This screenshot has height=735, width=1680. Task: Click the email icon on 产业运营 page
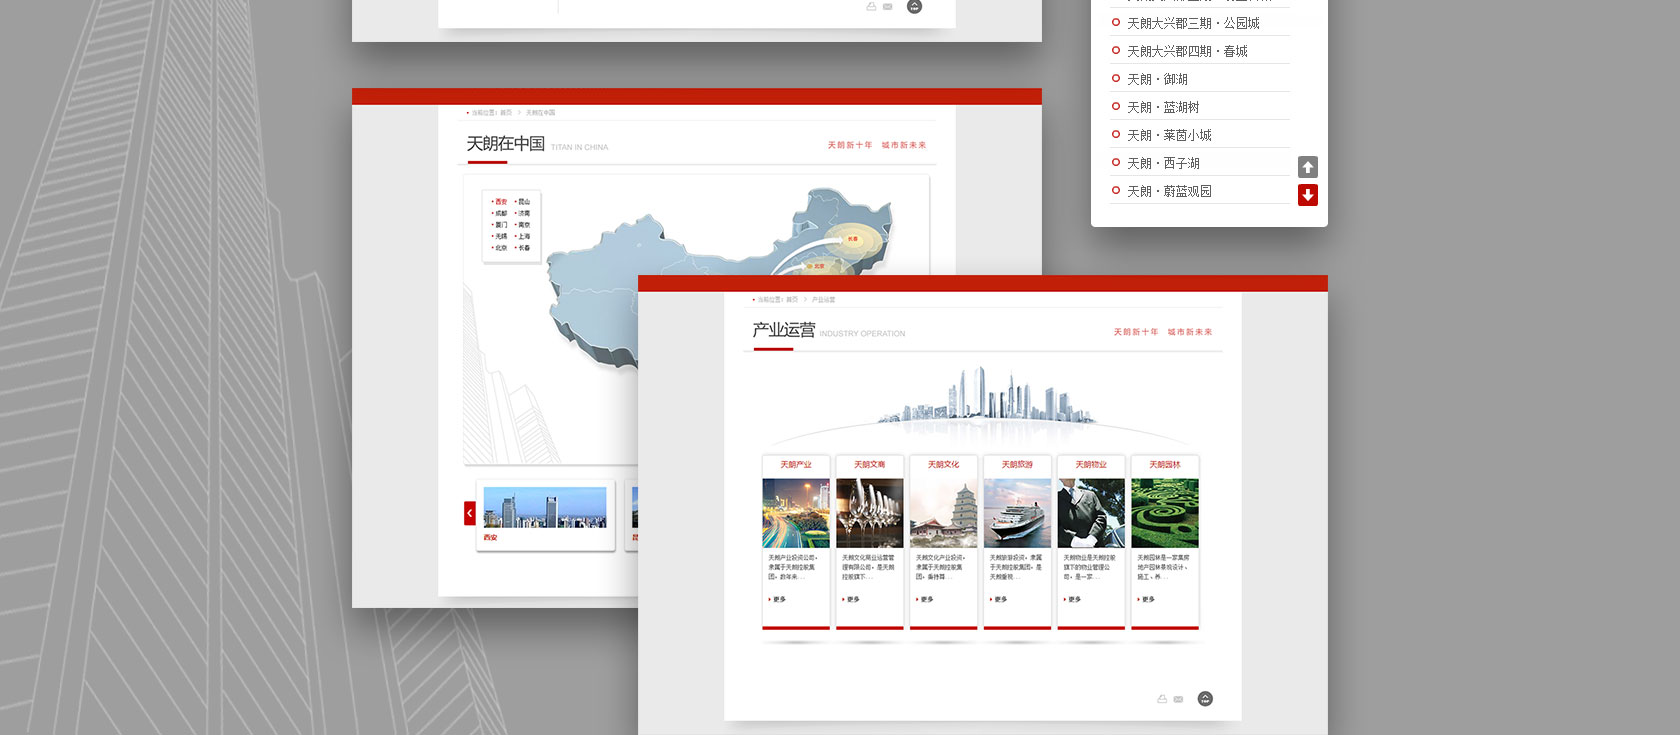click(1178, 699)
